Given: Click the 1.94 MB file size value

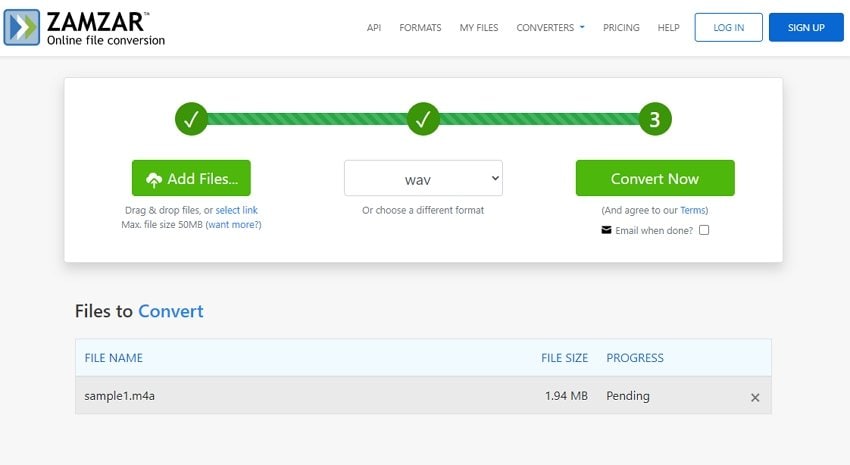Looking at the screenshot, I should tap(566, 396).
